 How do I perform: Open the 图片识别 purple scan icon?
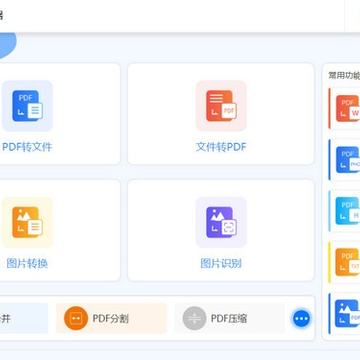(221, 222)
